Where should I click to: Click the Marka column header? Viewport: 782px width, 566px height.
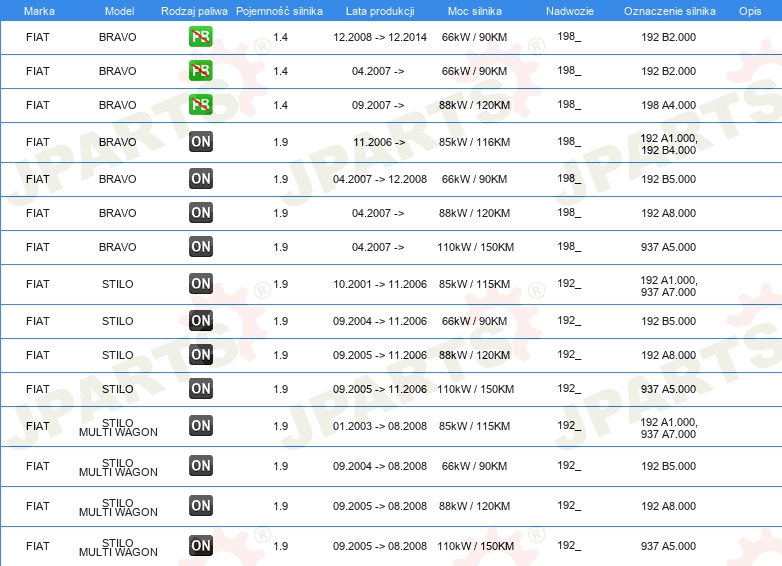pyautogui.click(x=39, y=11)
